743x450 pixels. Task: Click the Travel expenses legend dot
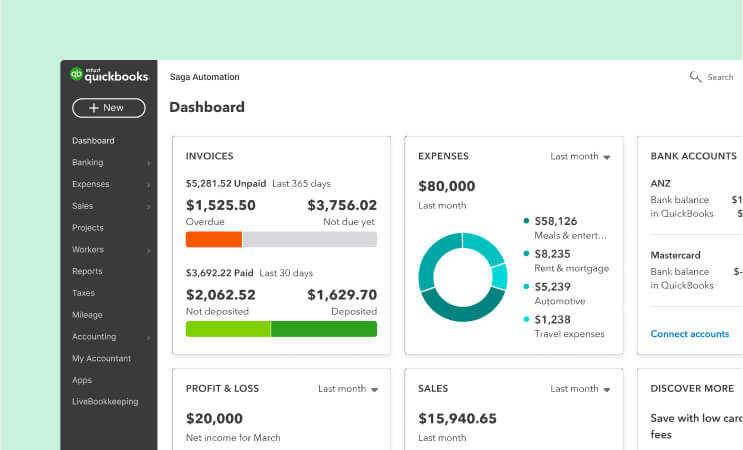pos(526,319)
